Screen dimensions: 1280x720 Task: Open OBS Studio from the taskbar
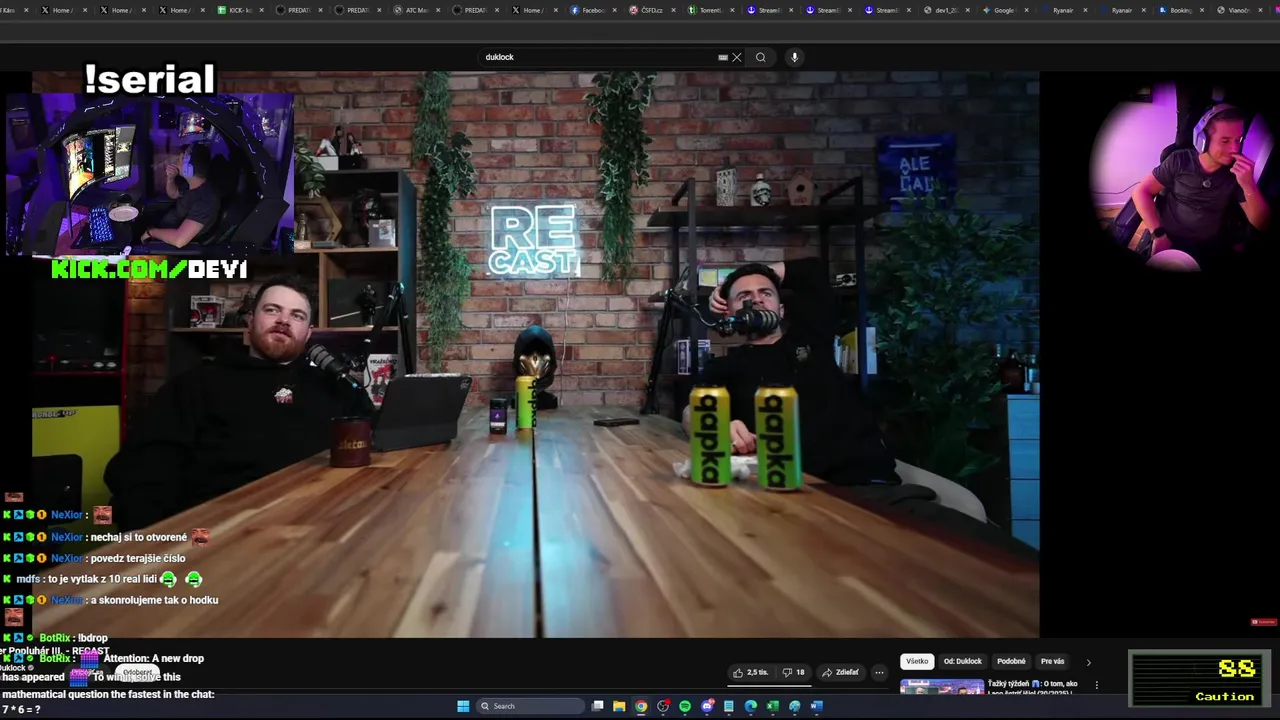click(x=663, y=706)
